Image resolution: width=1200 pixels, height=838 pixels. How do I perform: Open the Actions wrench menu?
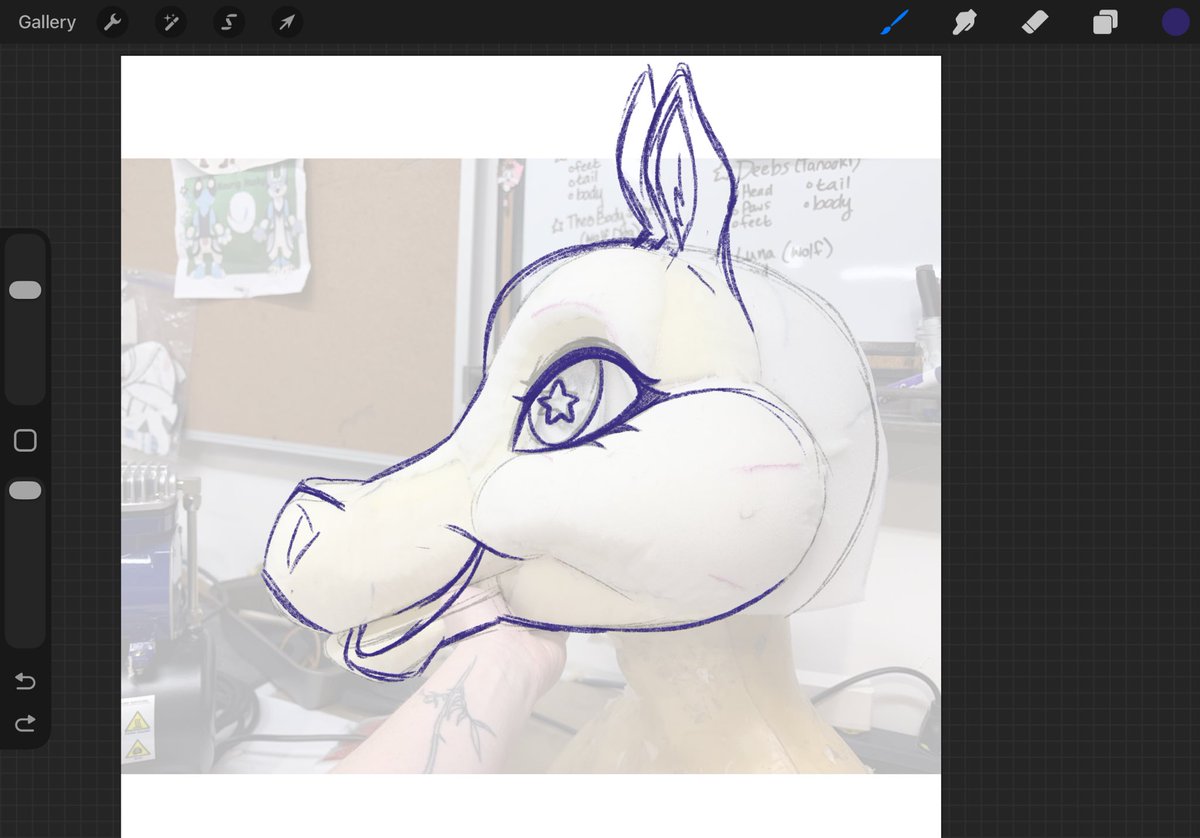click(112, 22)
